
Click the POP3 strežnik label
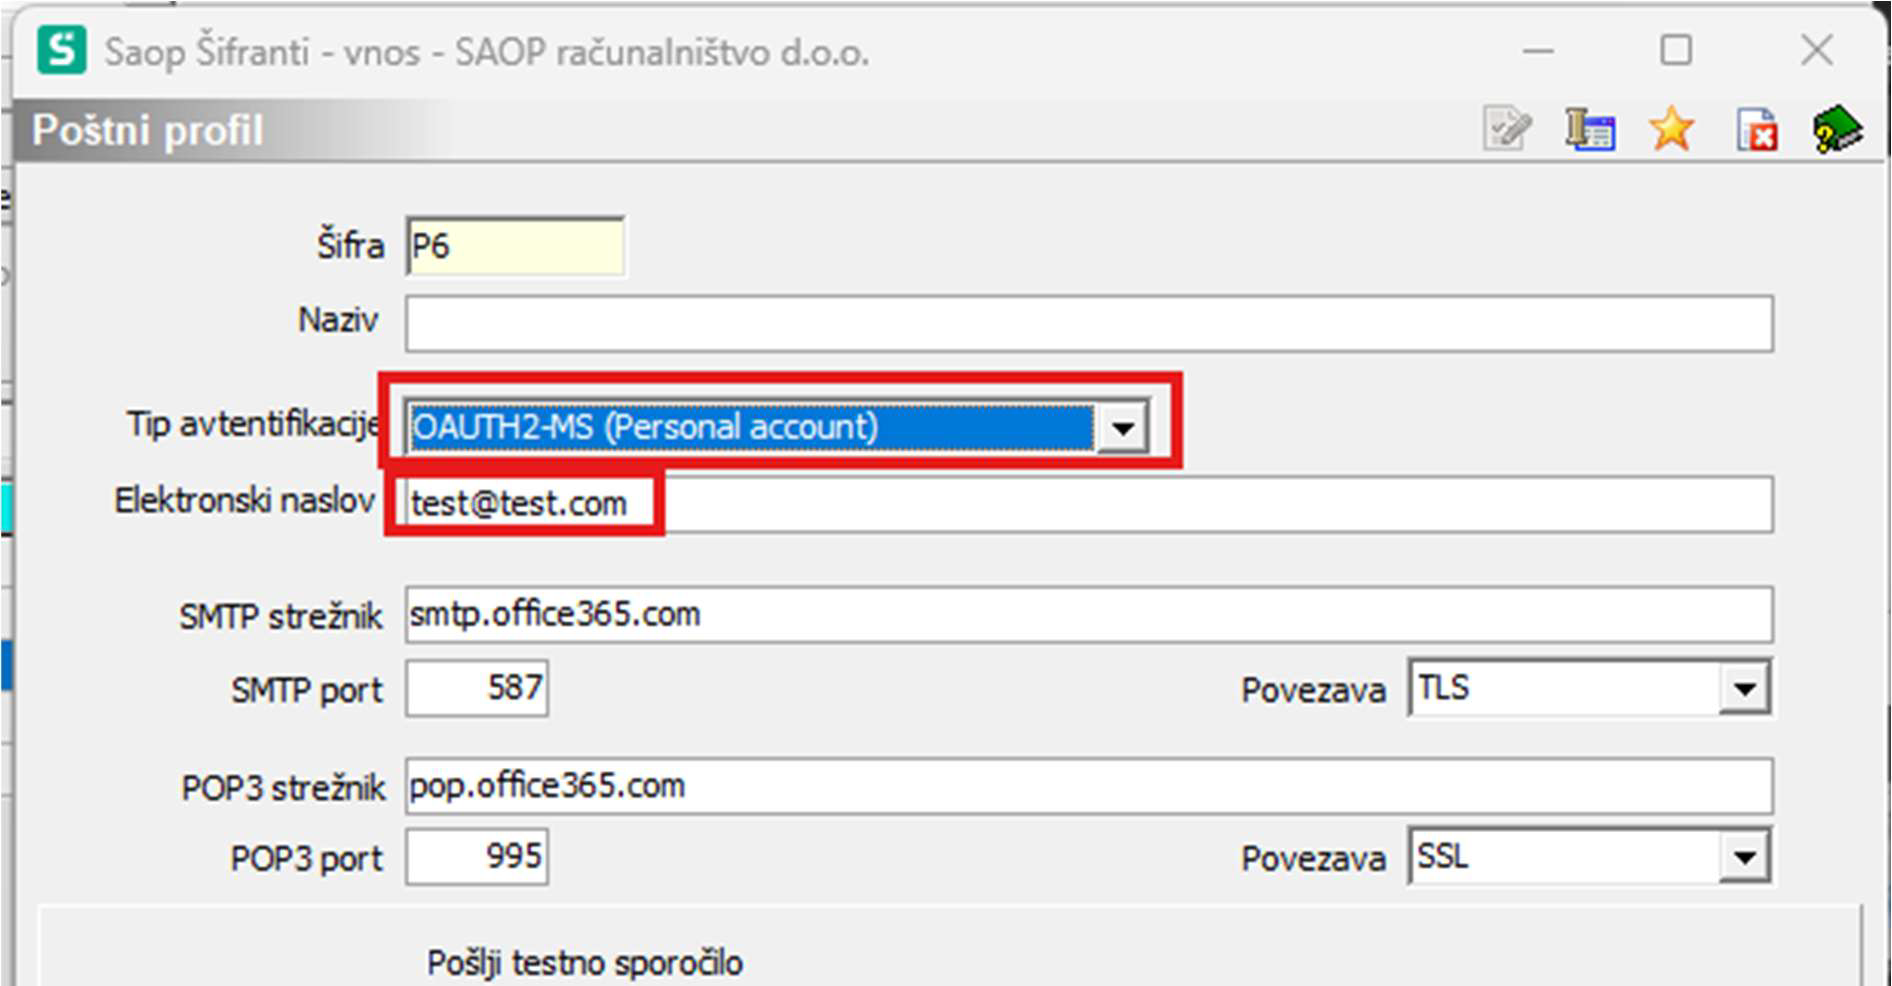point(283,788)
